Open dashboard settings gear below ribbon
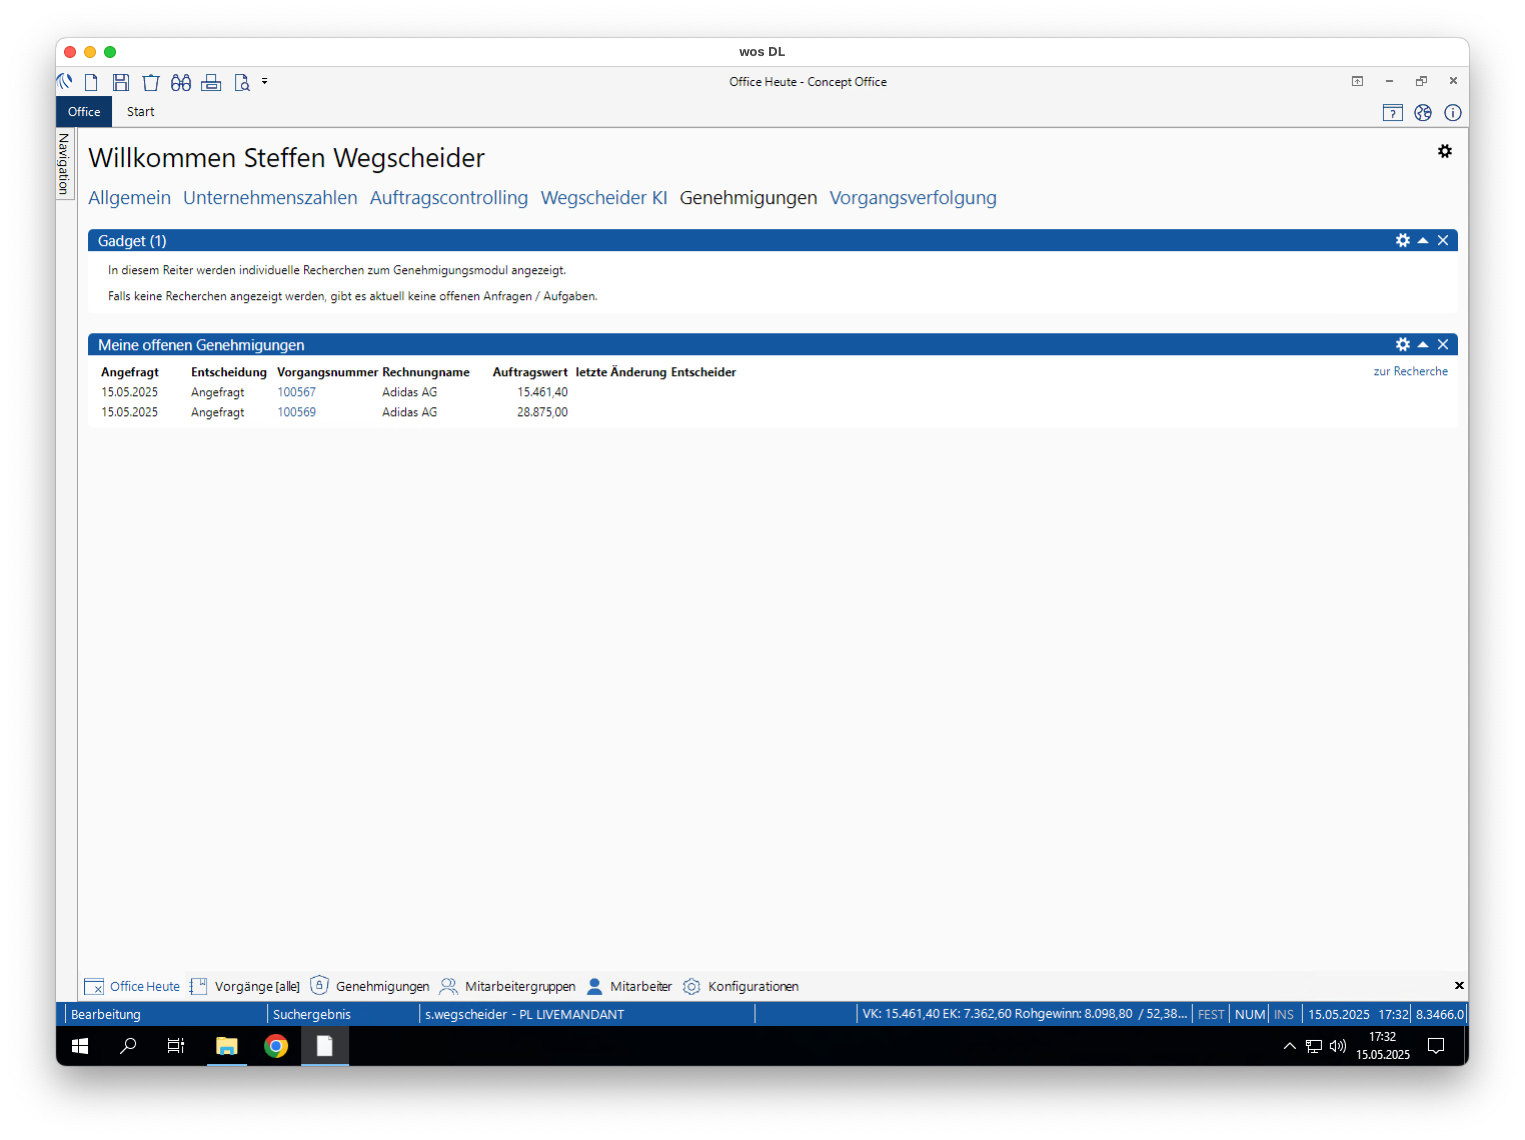 [x=1445, y=151]
